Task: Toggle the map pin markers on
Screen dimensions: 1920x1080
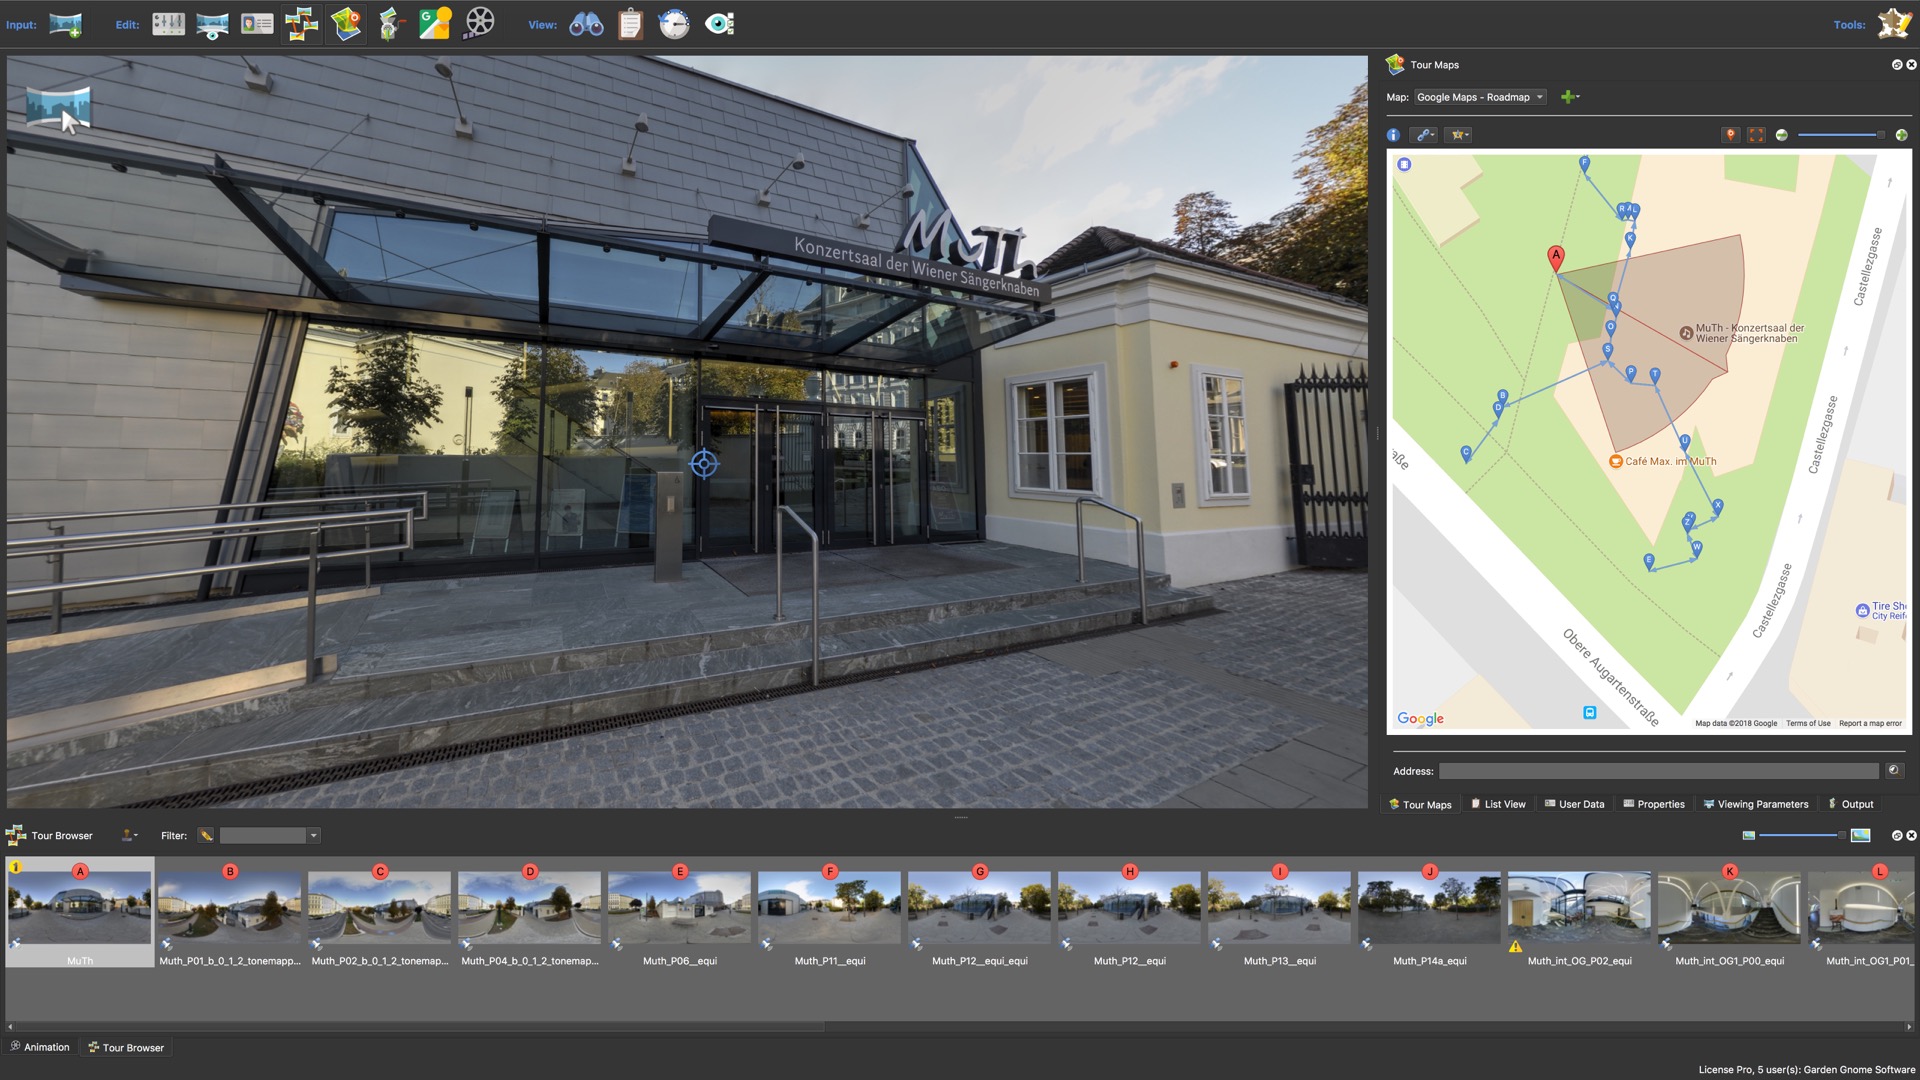Action: point(1731,134)
